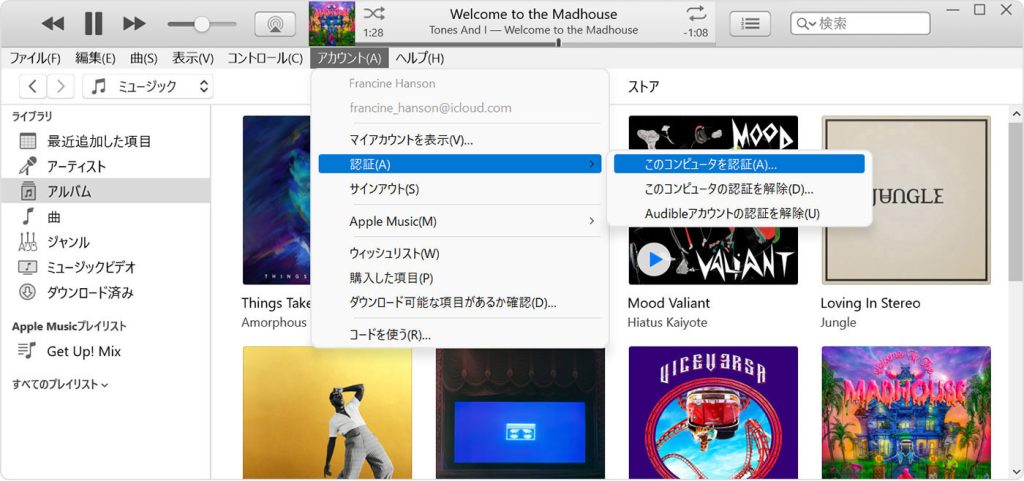Go forward with the right chevron
Viewport: 1024px width, 481px height.
(x=61, y=86)
